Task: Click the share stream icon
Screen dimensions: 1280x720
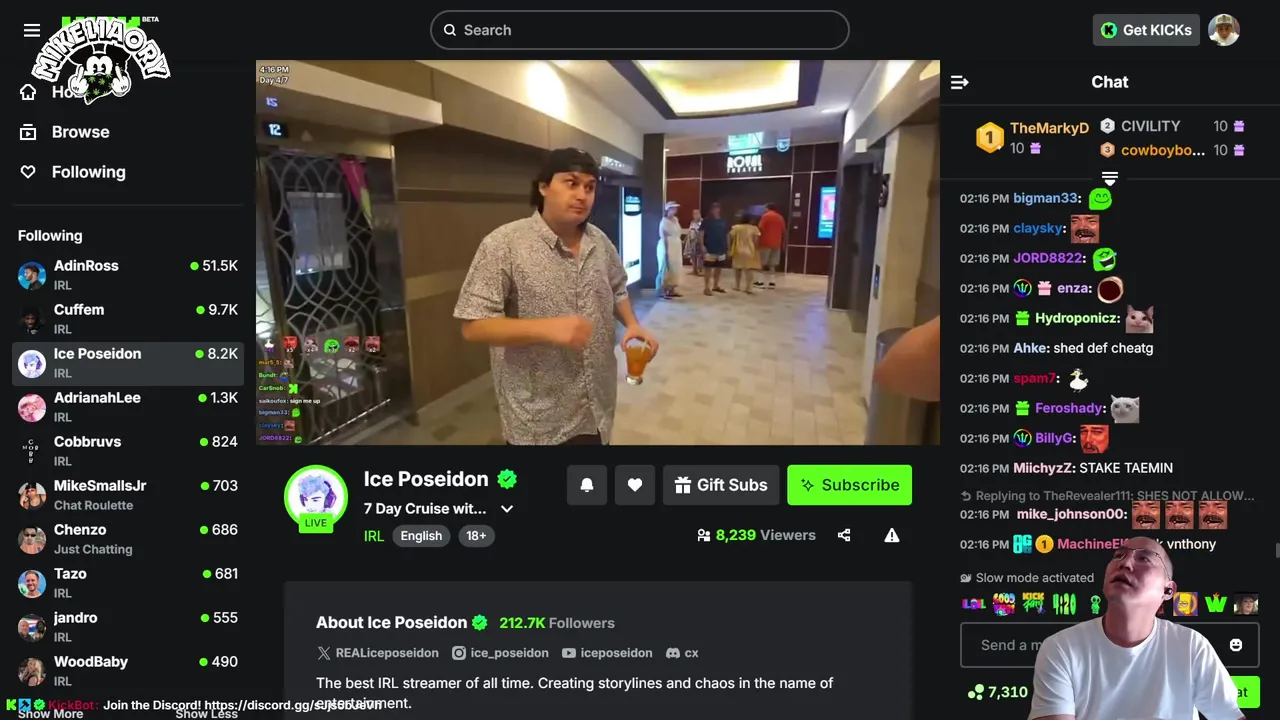Action: [844, 535]
